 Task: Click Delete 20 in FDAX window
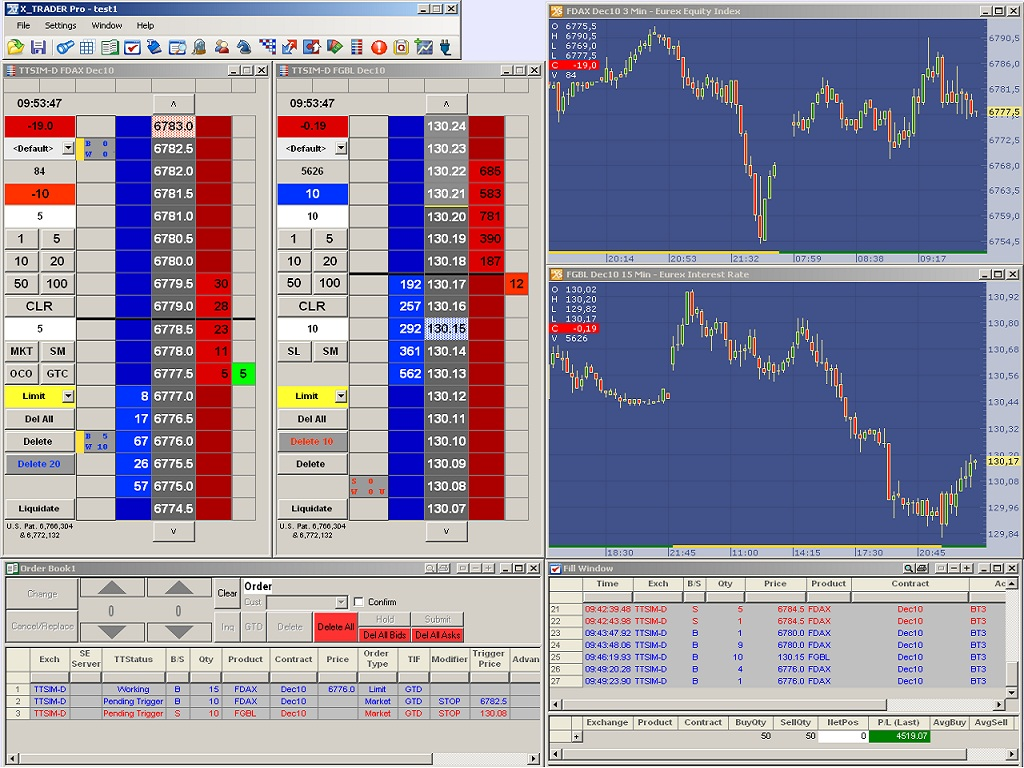click(39, 464)
